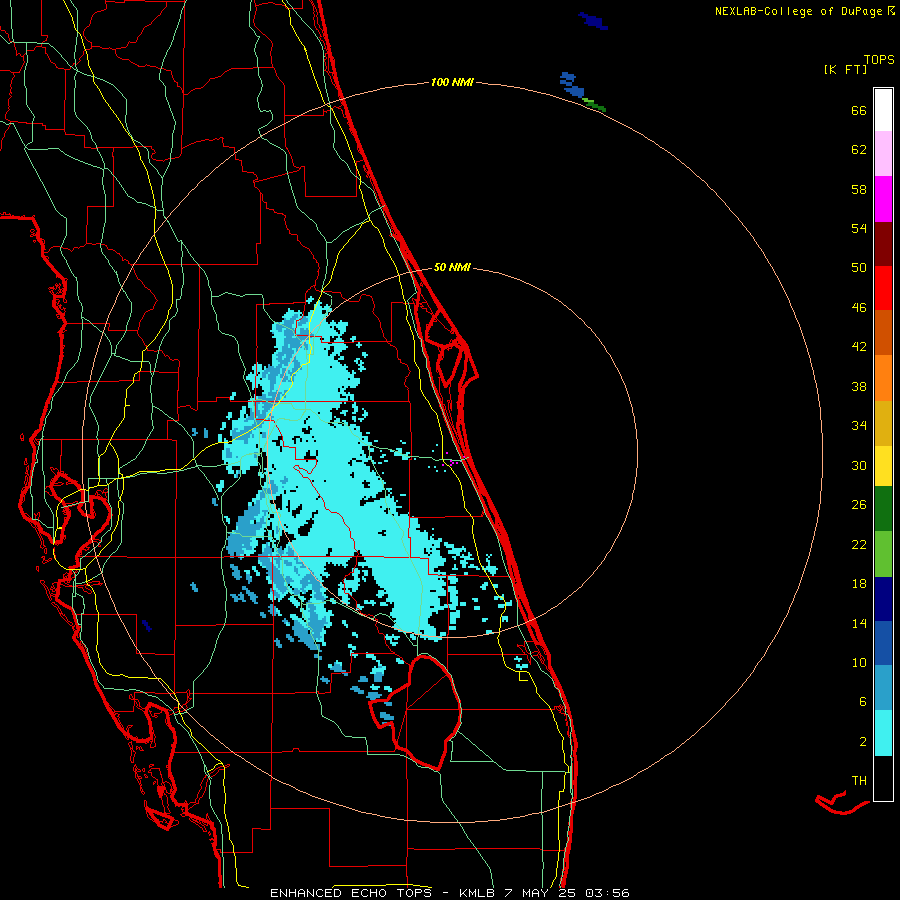This screenshot has width=900, height=900.
Task: Click the '66' legend value
Action: point(859,110)
